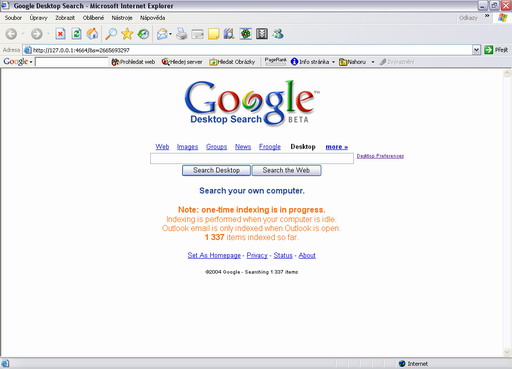Click the Back arrow button
Screen dimensions: 512x369
[11, 34]
